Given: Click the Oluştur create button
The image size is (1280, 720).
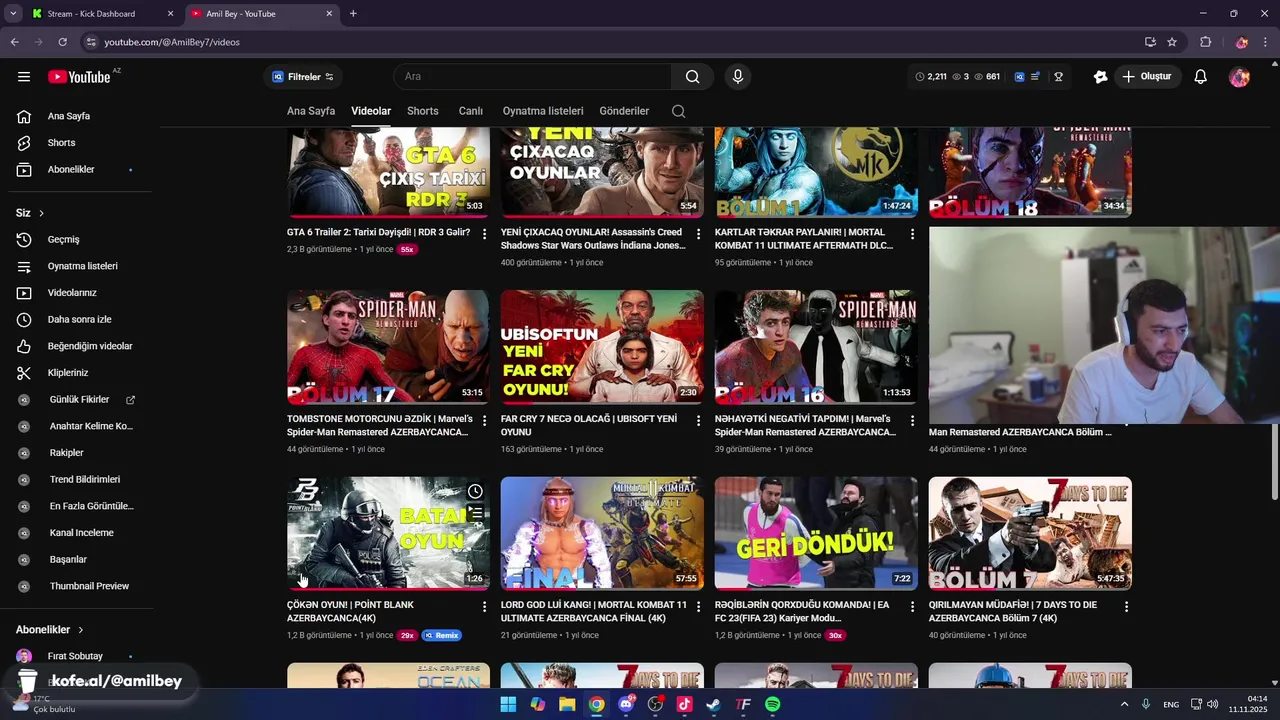Looking at the screenshot, I should (1146, 77).
